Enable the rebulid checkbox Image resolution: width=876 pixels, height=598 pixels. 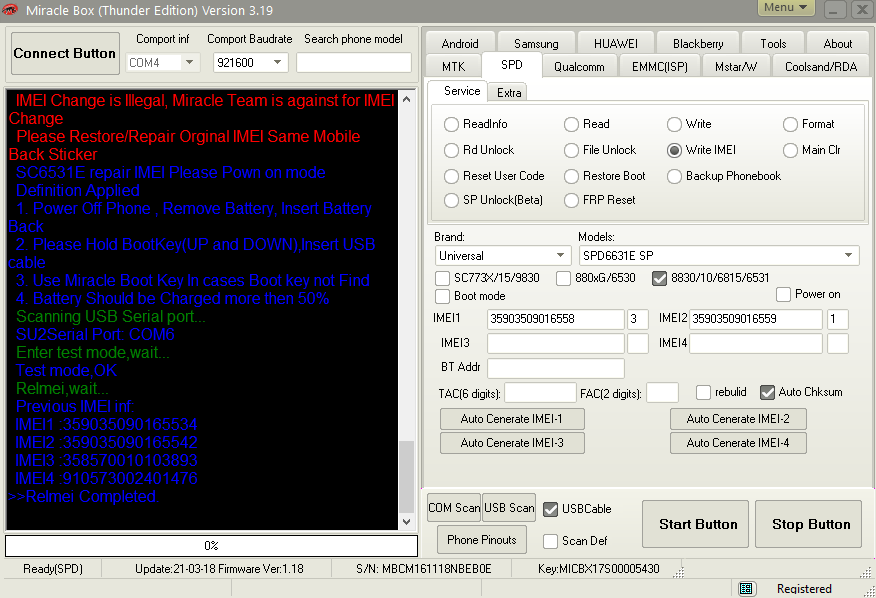(x=703, y=392)
